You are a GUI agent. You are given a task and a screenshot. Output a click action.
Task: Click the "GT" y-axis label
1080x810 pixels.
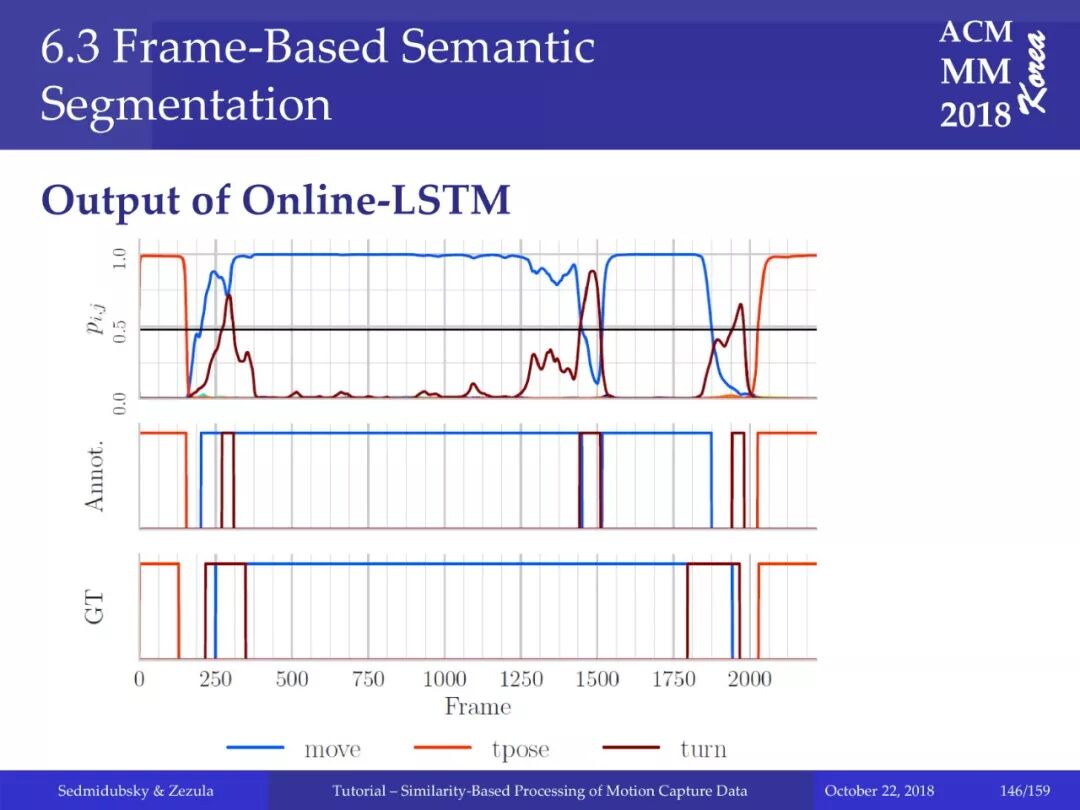pyautogui.click(x=95, y=607)
